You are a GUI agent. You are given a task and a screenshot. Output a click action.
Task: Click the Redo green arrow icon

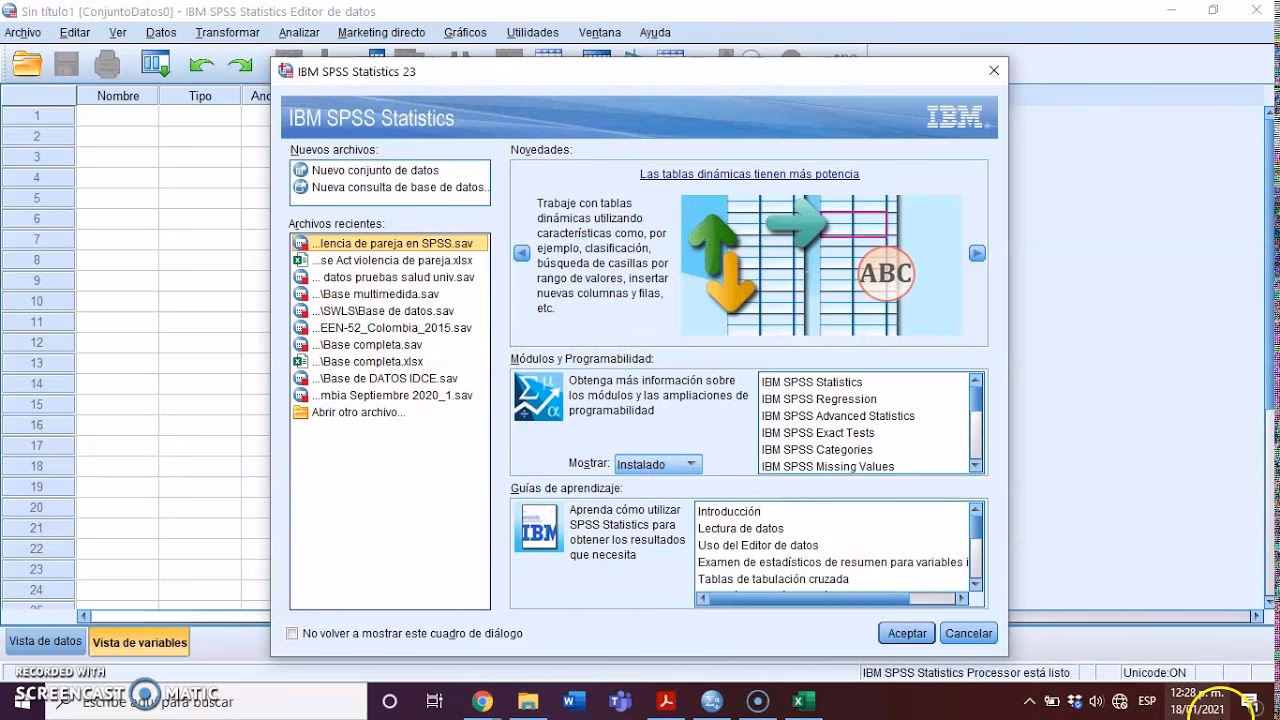(240, 65)
